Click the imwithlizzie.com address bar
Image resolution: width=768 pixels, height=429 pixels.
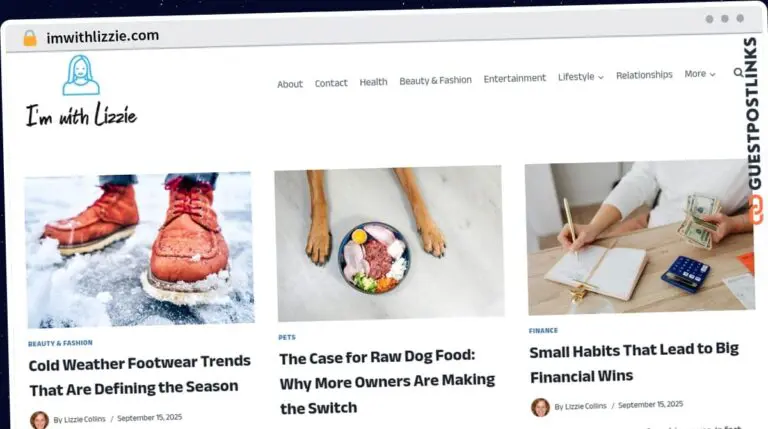pos(103,36)
